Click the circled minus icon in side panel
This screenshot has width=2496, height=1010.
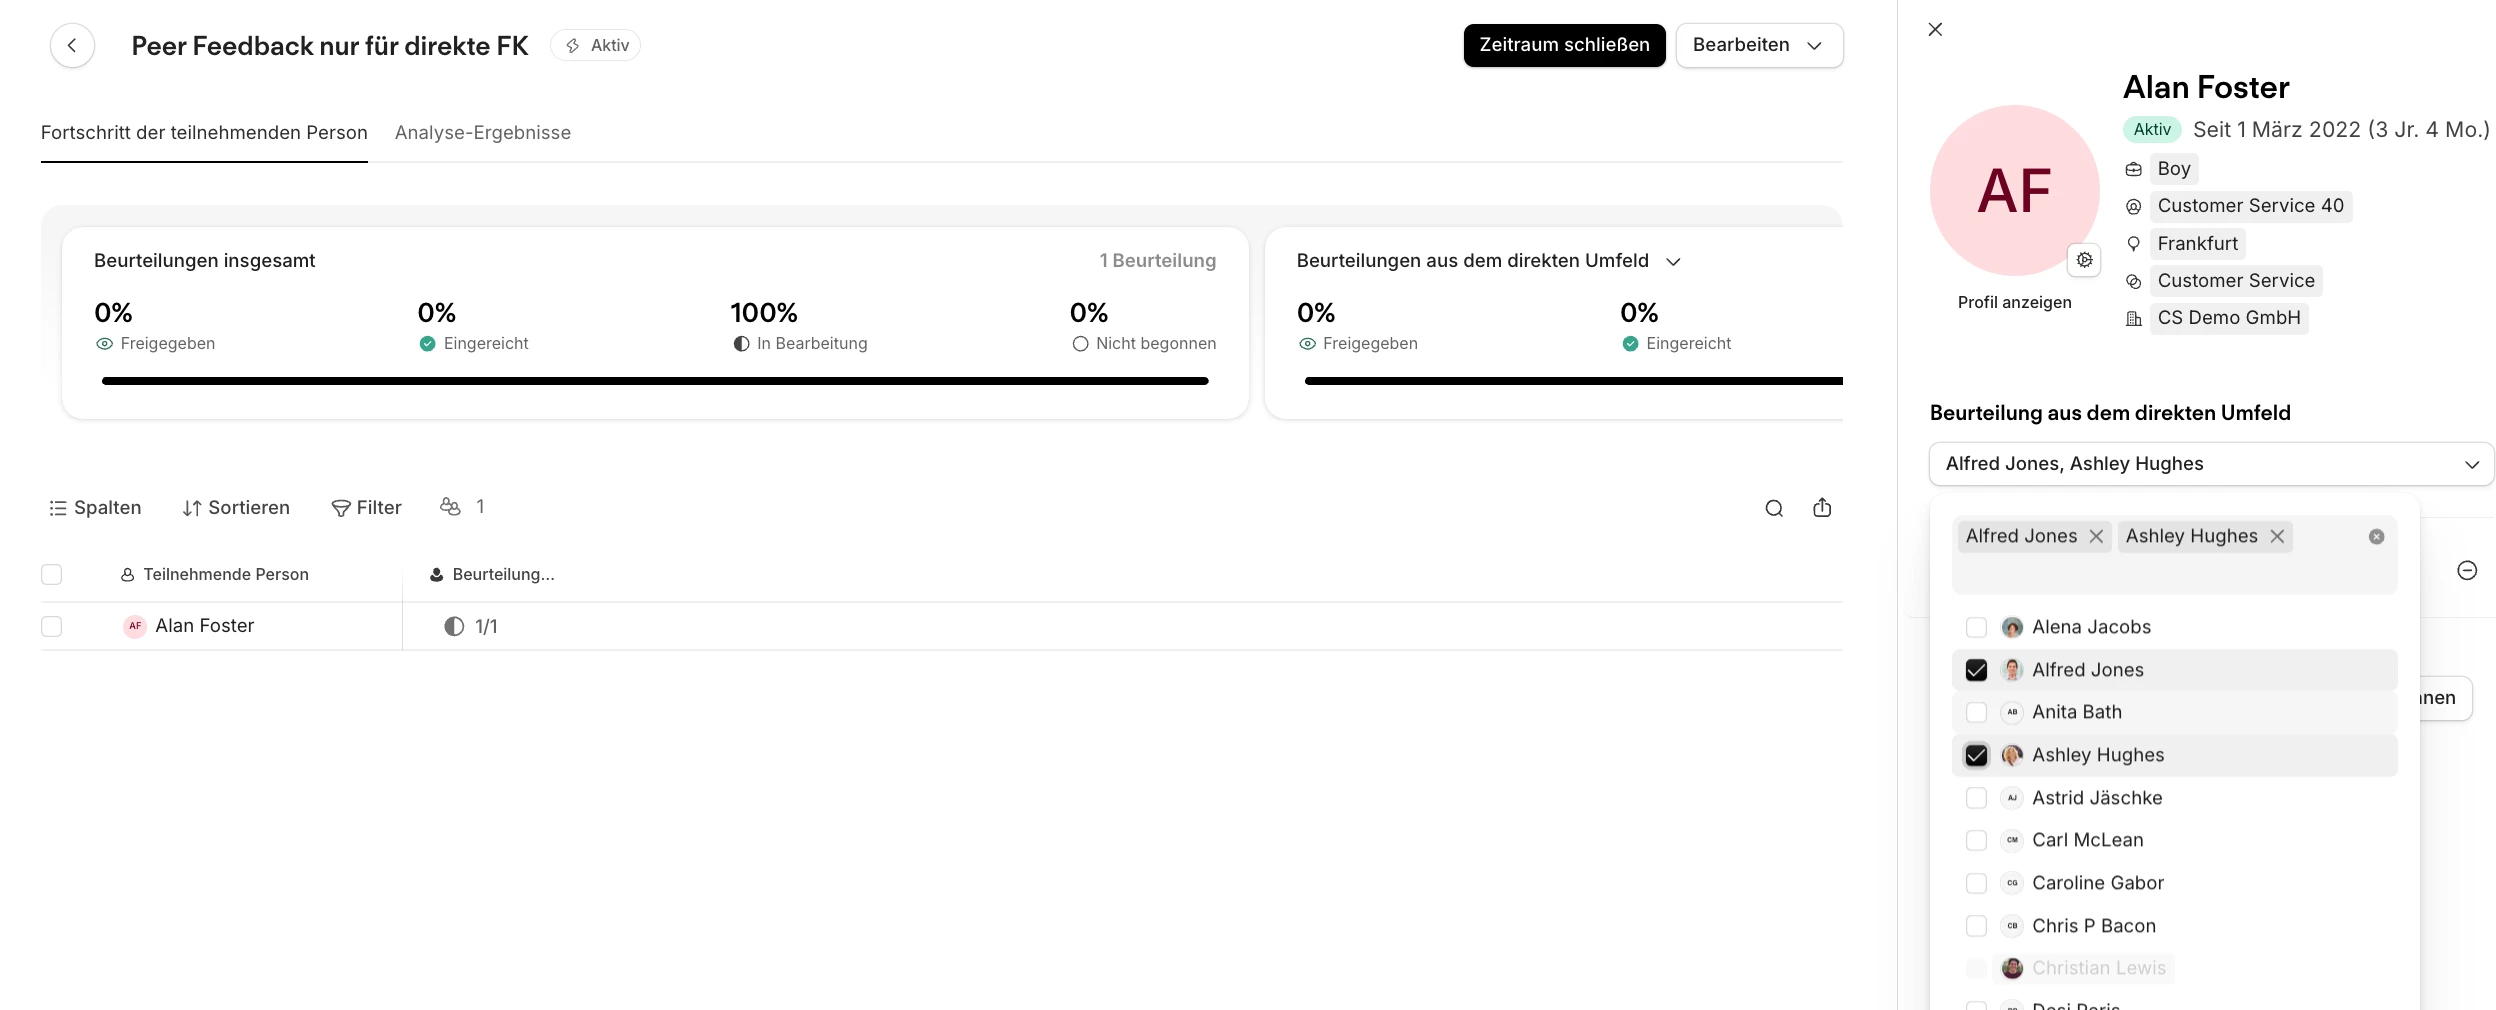(x=2467, y=570)
